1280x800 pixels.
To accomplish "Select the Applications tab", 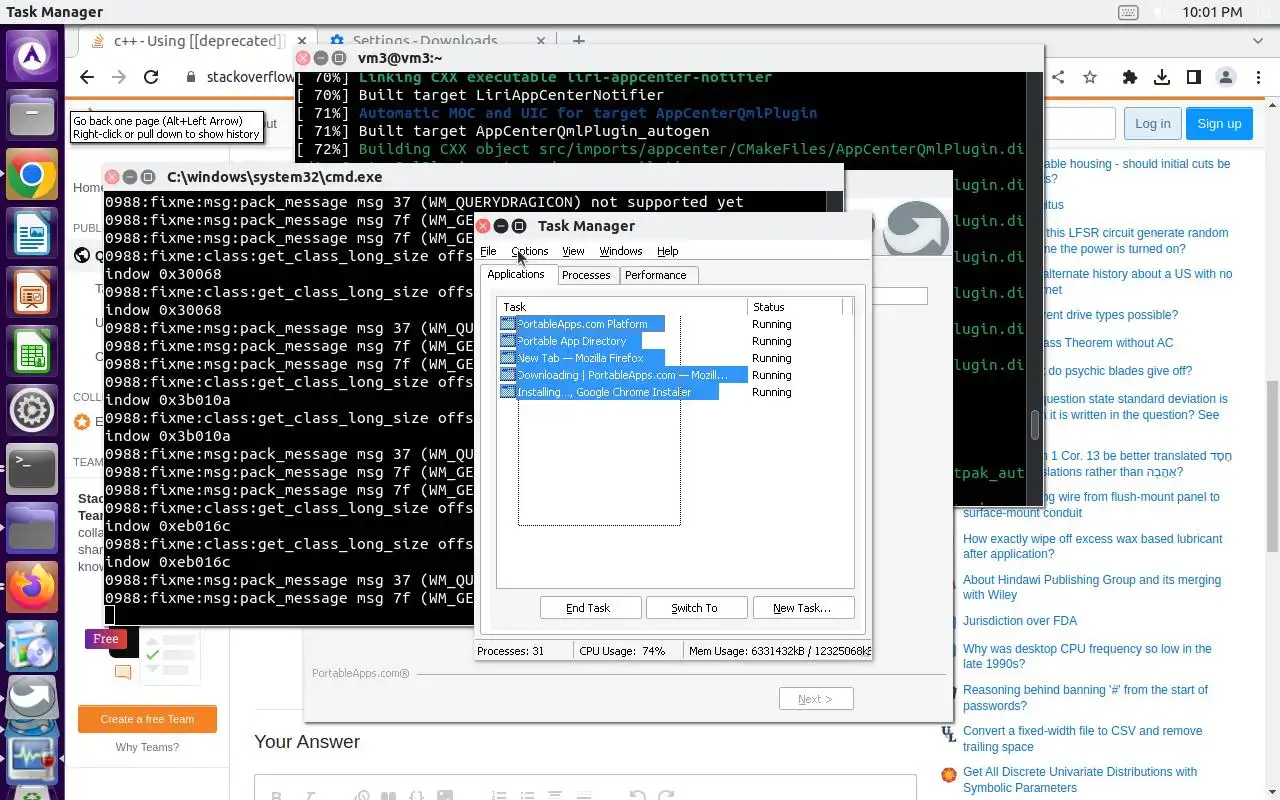I will pyautogui.click(x=516, y=274).
